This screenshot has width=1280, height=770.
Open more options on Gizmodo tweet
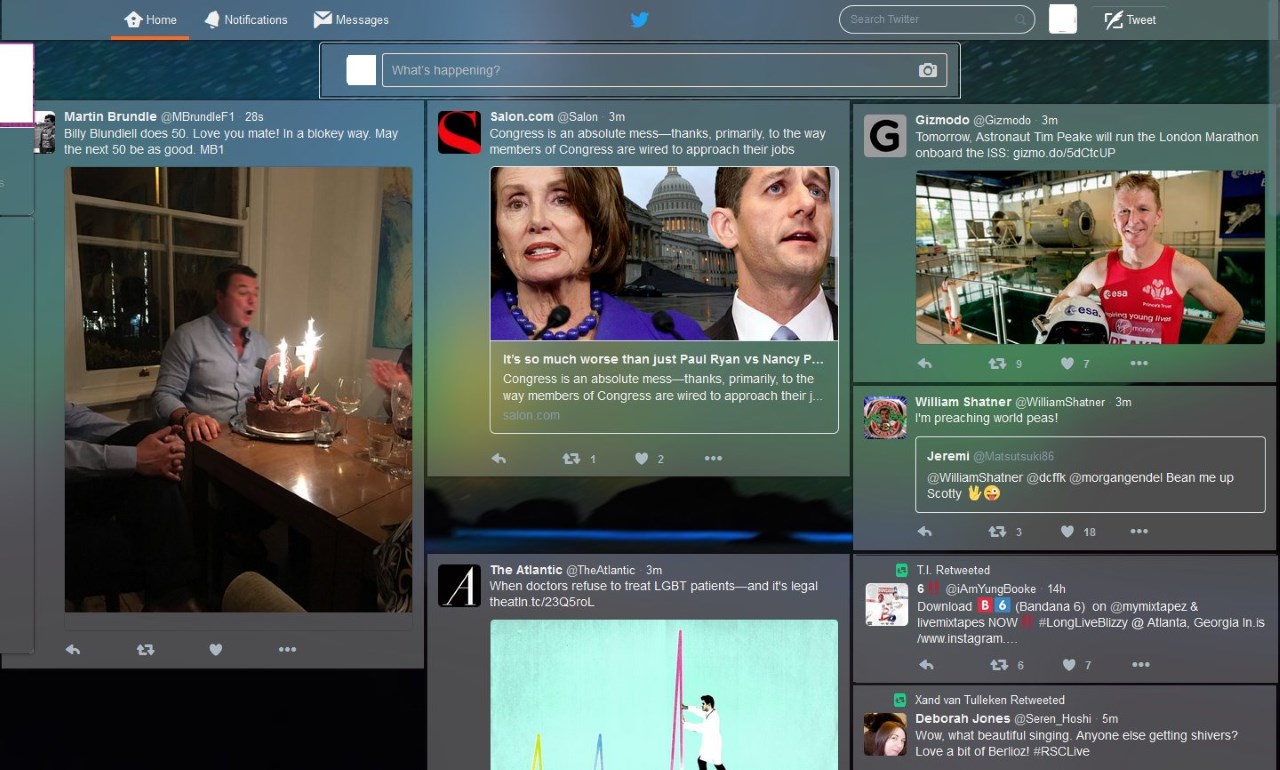1139,364
